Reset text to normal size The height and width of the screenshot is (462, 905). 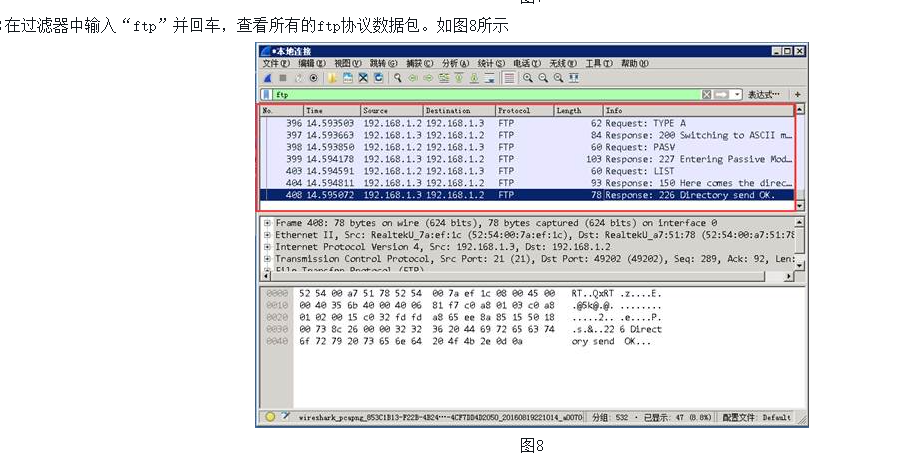(558, 78)
